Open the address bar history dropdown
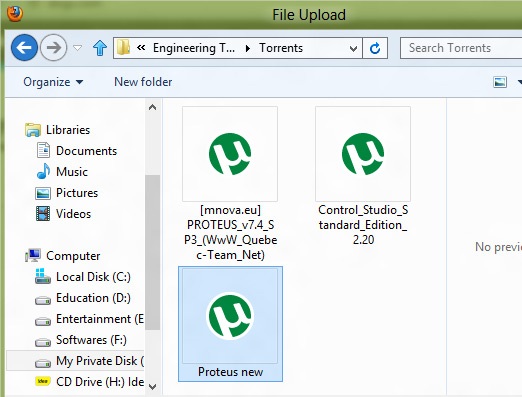The height and width of the screenshot is (397, 522). coord(353,49)
